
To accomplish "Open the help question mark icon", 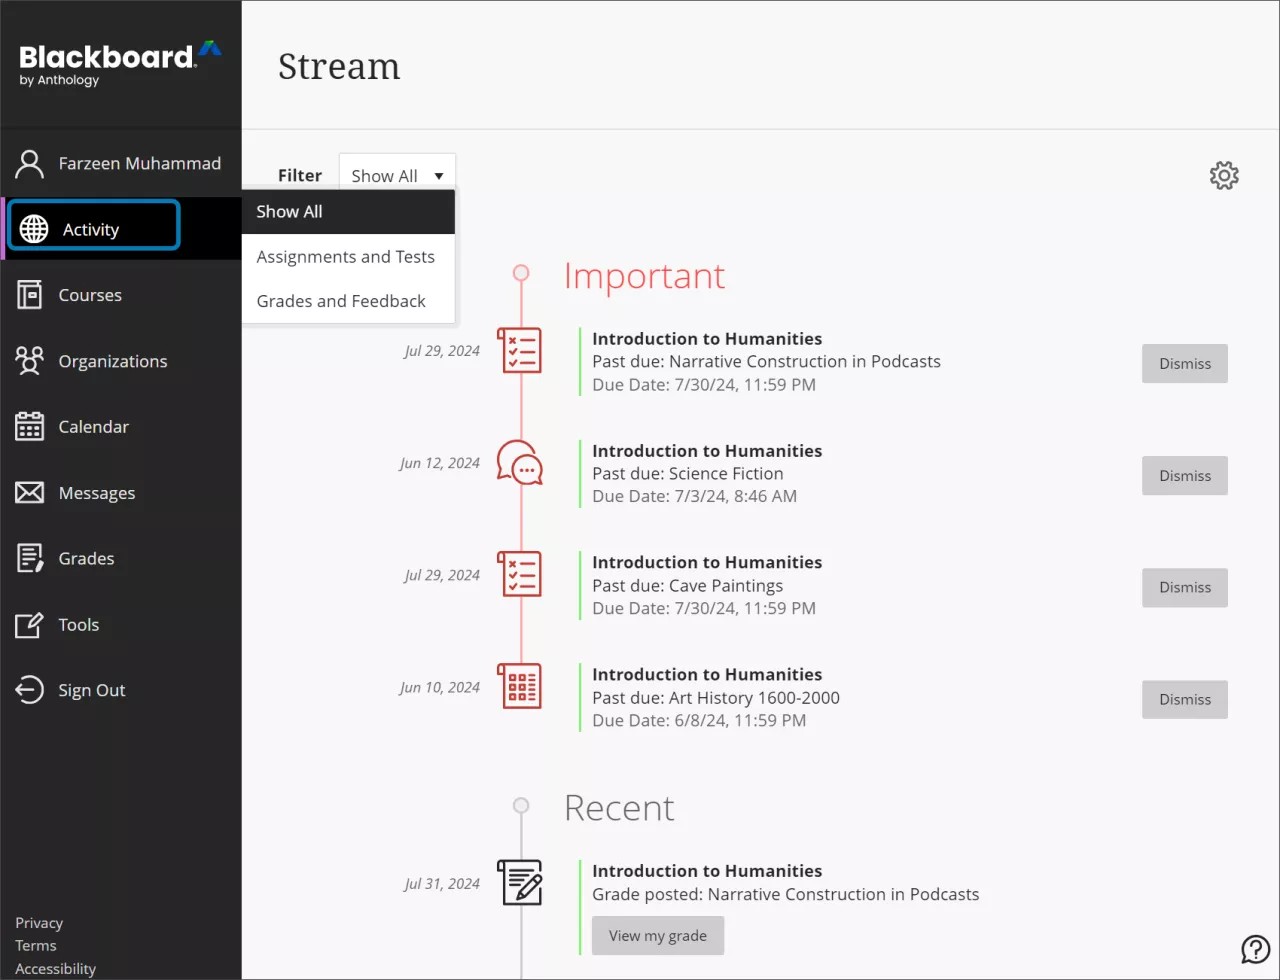I will [x=1256, y=949].
